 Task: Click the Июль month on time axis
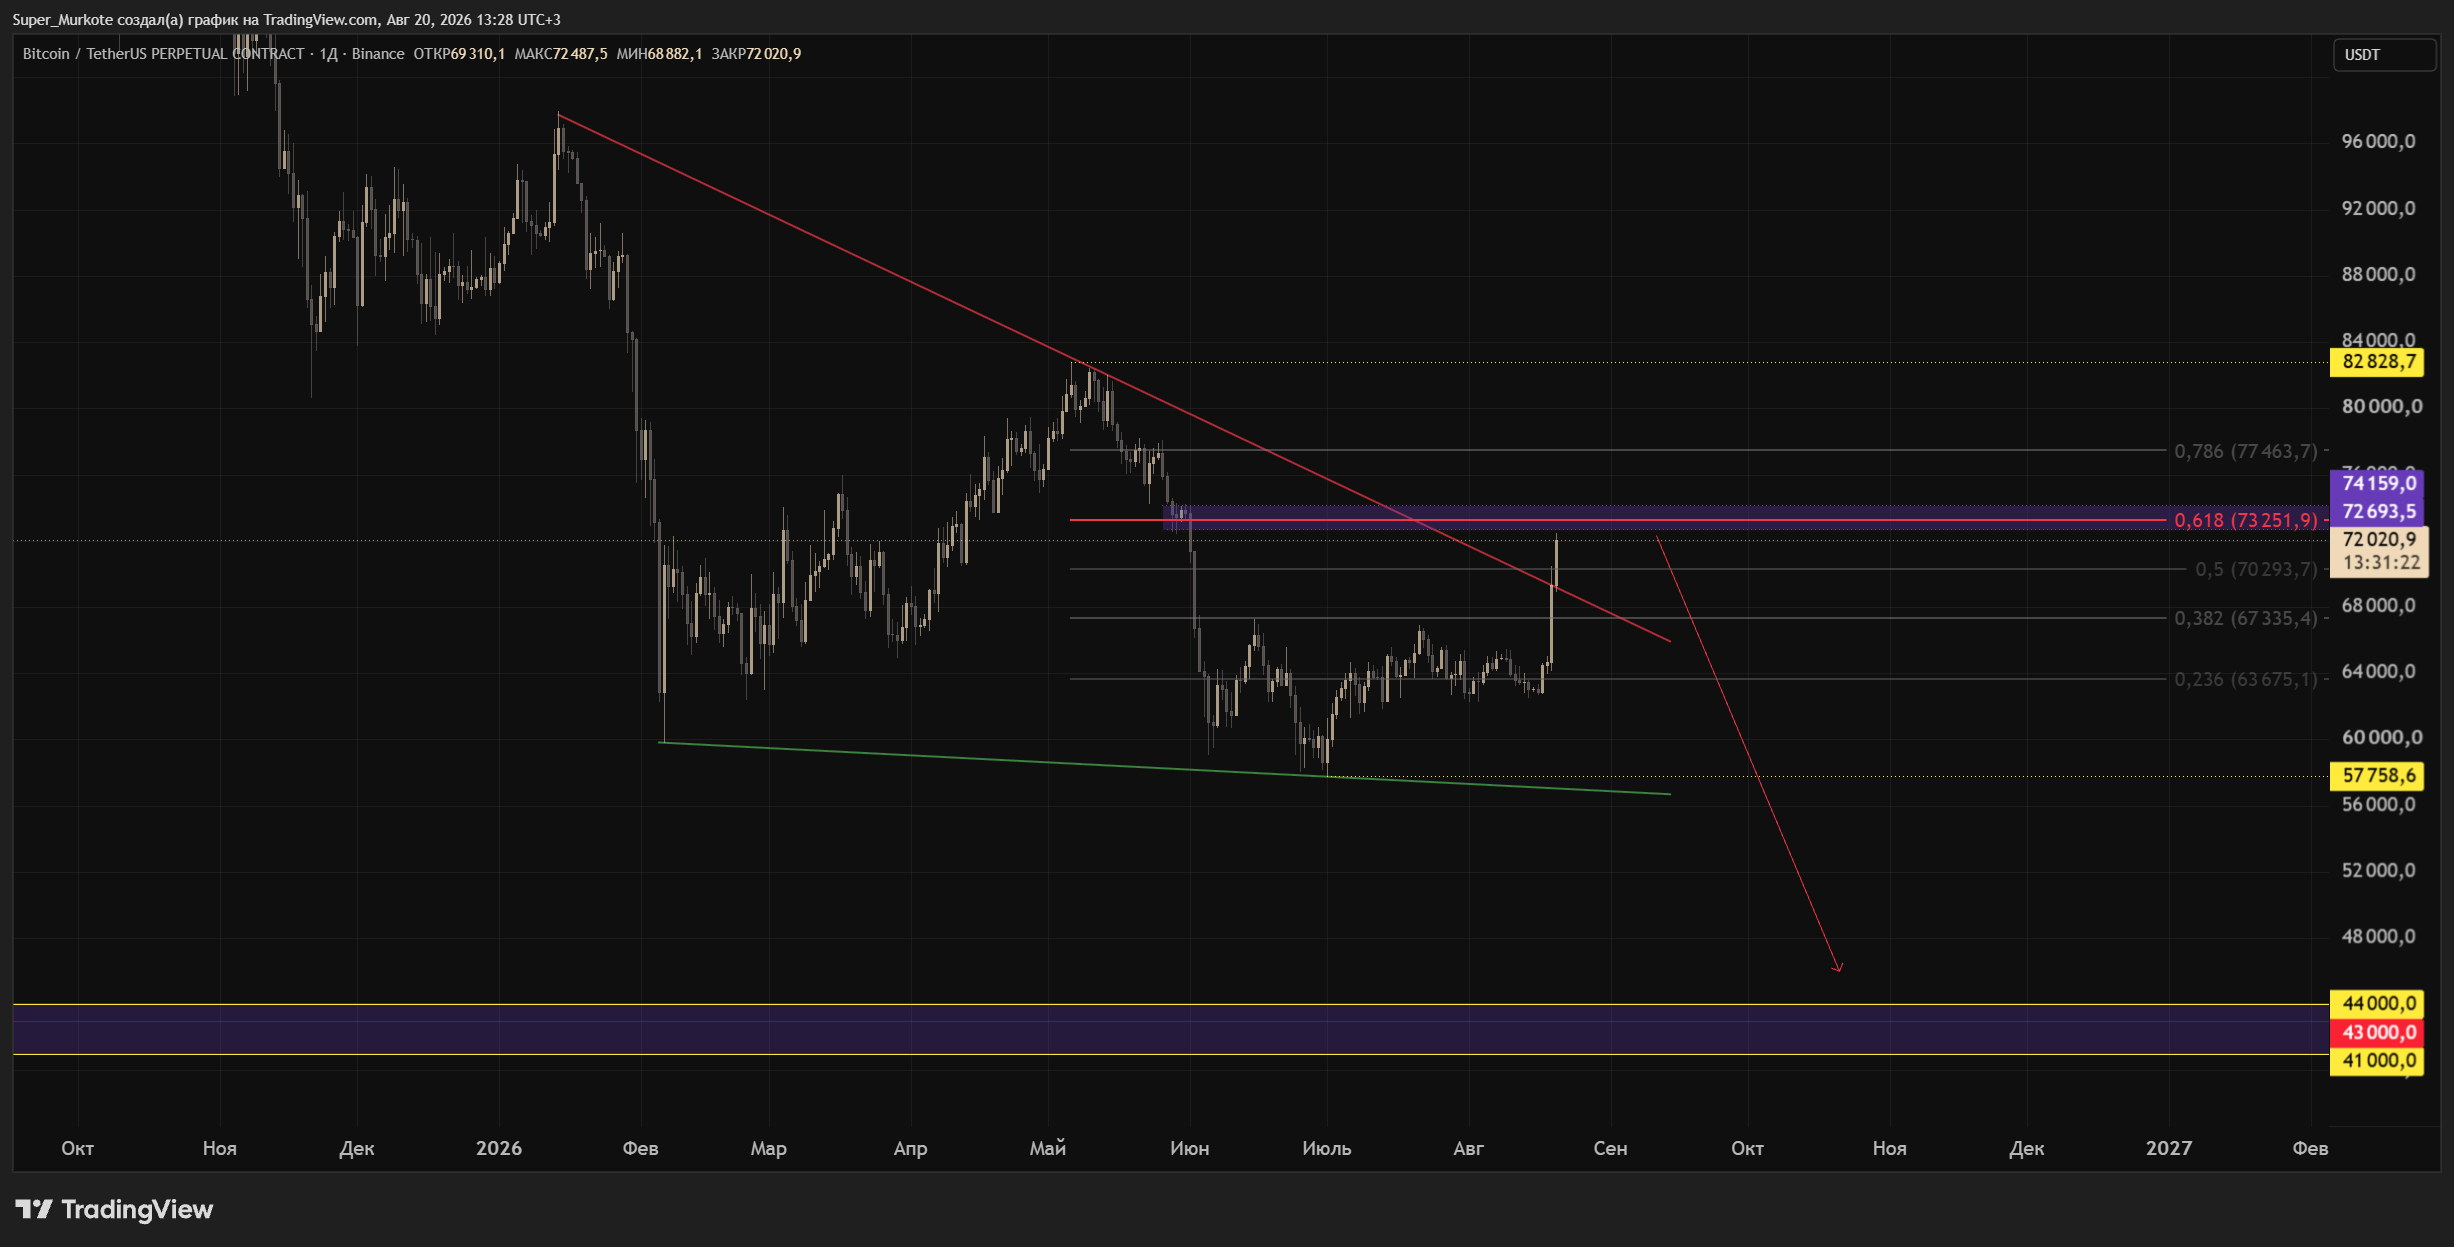coord(1327,1148)
